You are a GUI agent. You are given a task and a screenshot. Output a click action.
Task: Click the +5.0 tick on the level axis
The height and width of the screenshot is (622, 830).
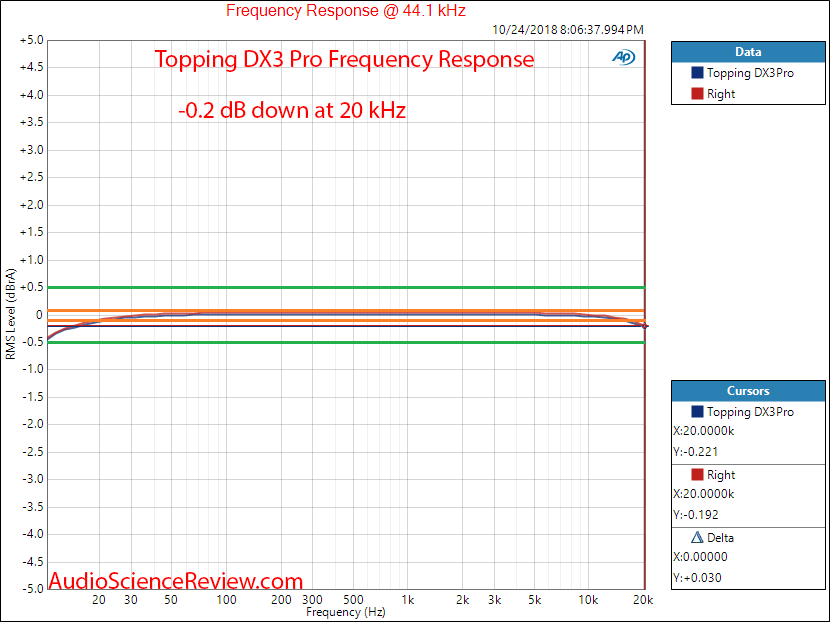coord(31,40)
